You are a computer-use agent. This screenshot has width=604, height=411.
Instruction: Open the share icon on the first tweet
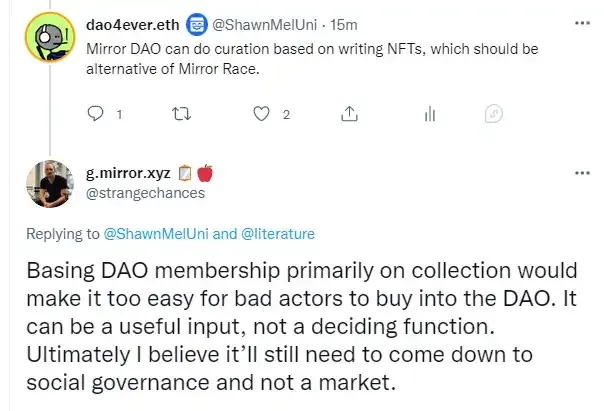(349, 114)
